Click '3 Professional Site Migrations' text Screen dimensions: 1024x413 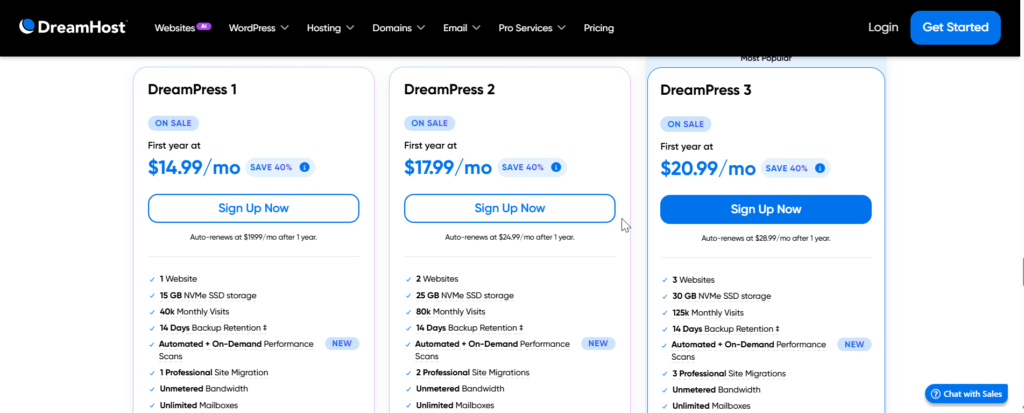(729, 374)
